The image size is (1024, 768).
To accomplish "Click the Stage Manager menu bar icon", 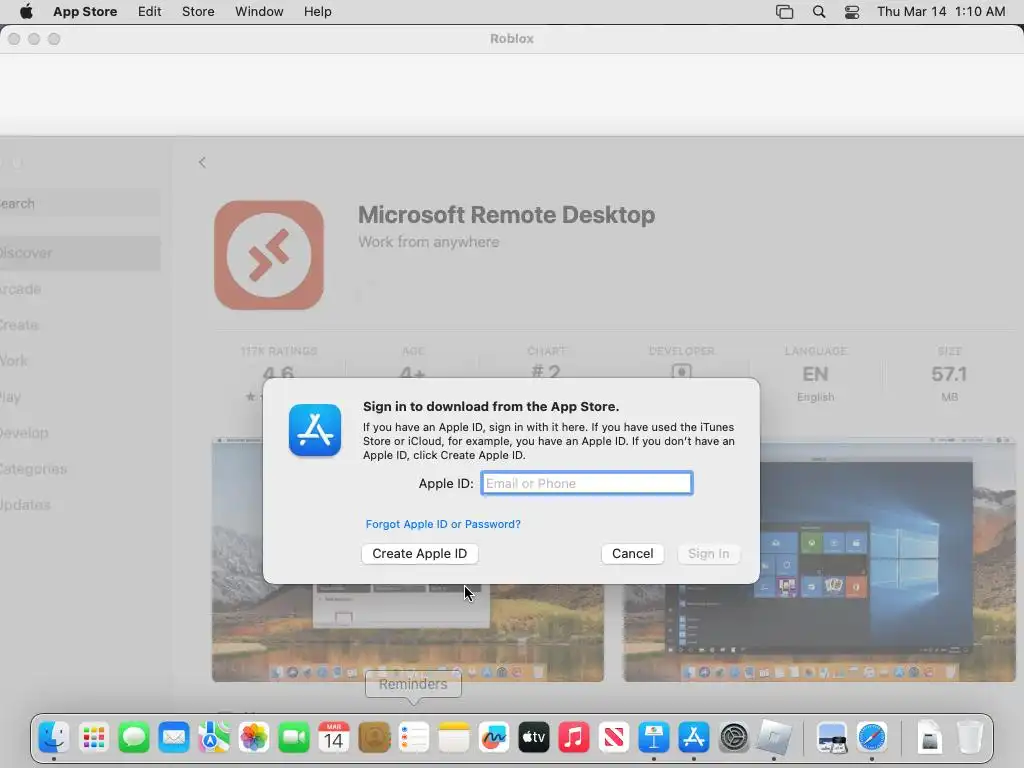I will [x=784, y=12].
